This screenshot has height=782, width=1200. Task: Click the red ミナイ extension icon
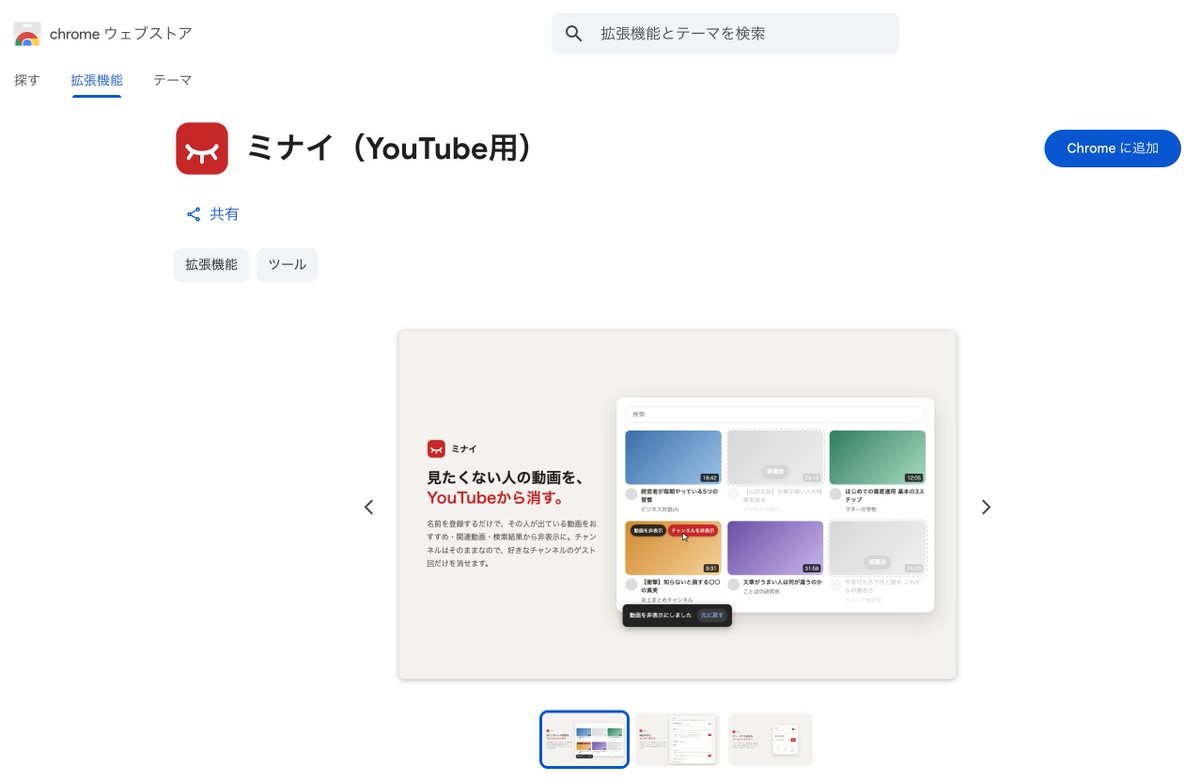202,148
